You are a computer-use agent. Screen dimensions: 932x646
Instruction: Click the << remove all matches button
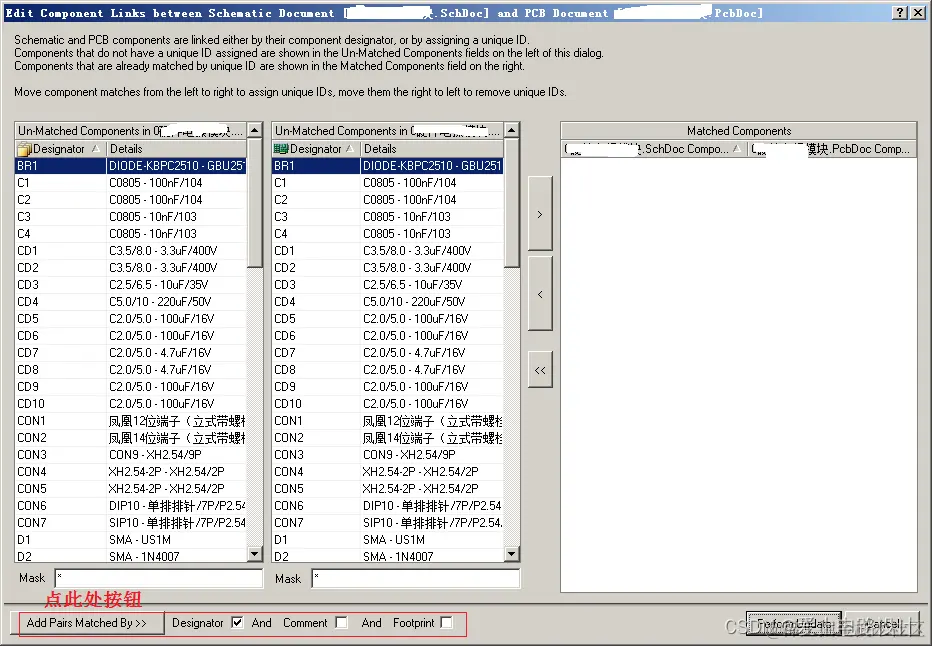pos(540,370)
